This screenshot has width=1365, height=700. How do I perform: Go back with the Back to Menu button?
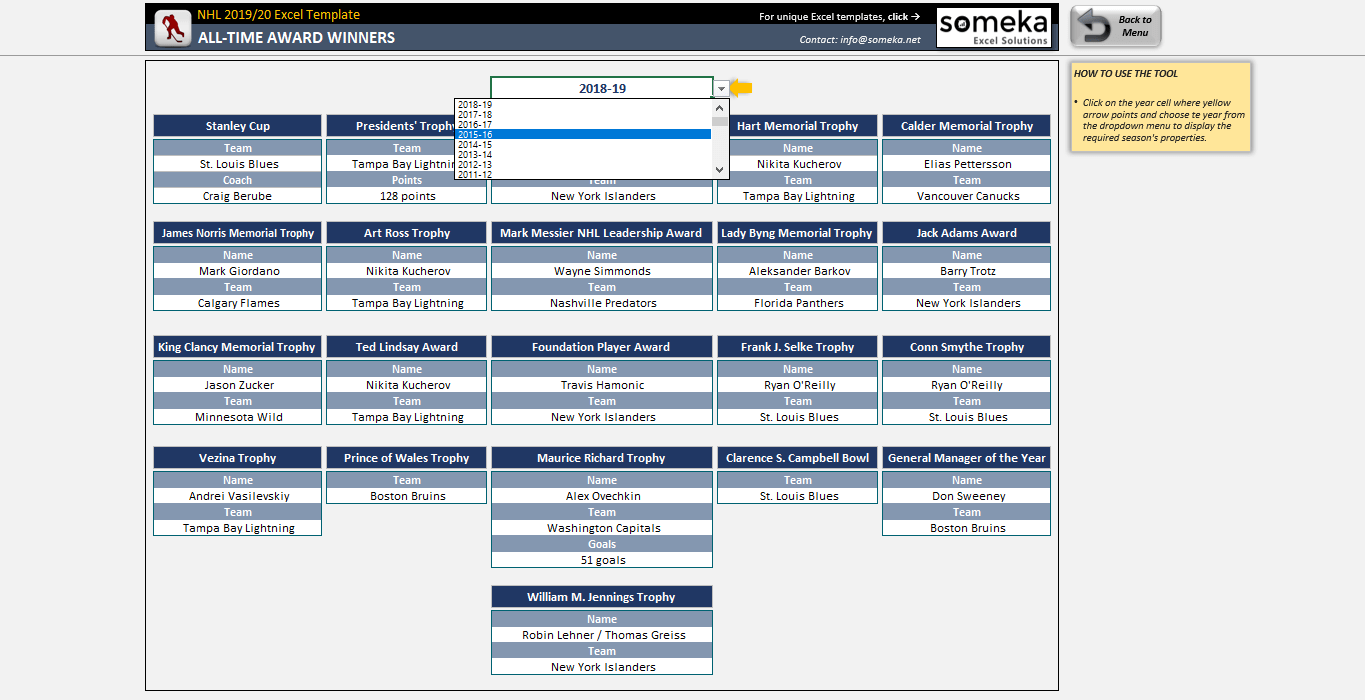click(1116, 26)
